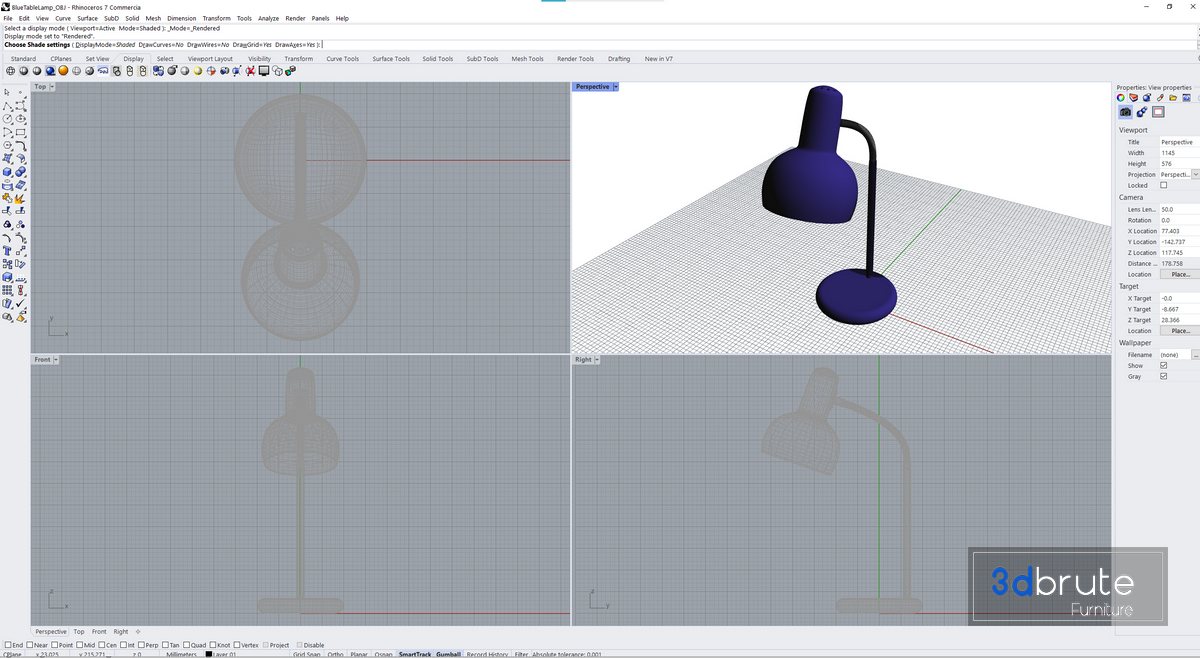Open the camera view properties icon
The height and width of the screenshot is (658, 1200).
1125,112
